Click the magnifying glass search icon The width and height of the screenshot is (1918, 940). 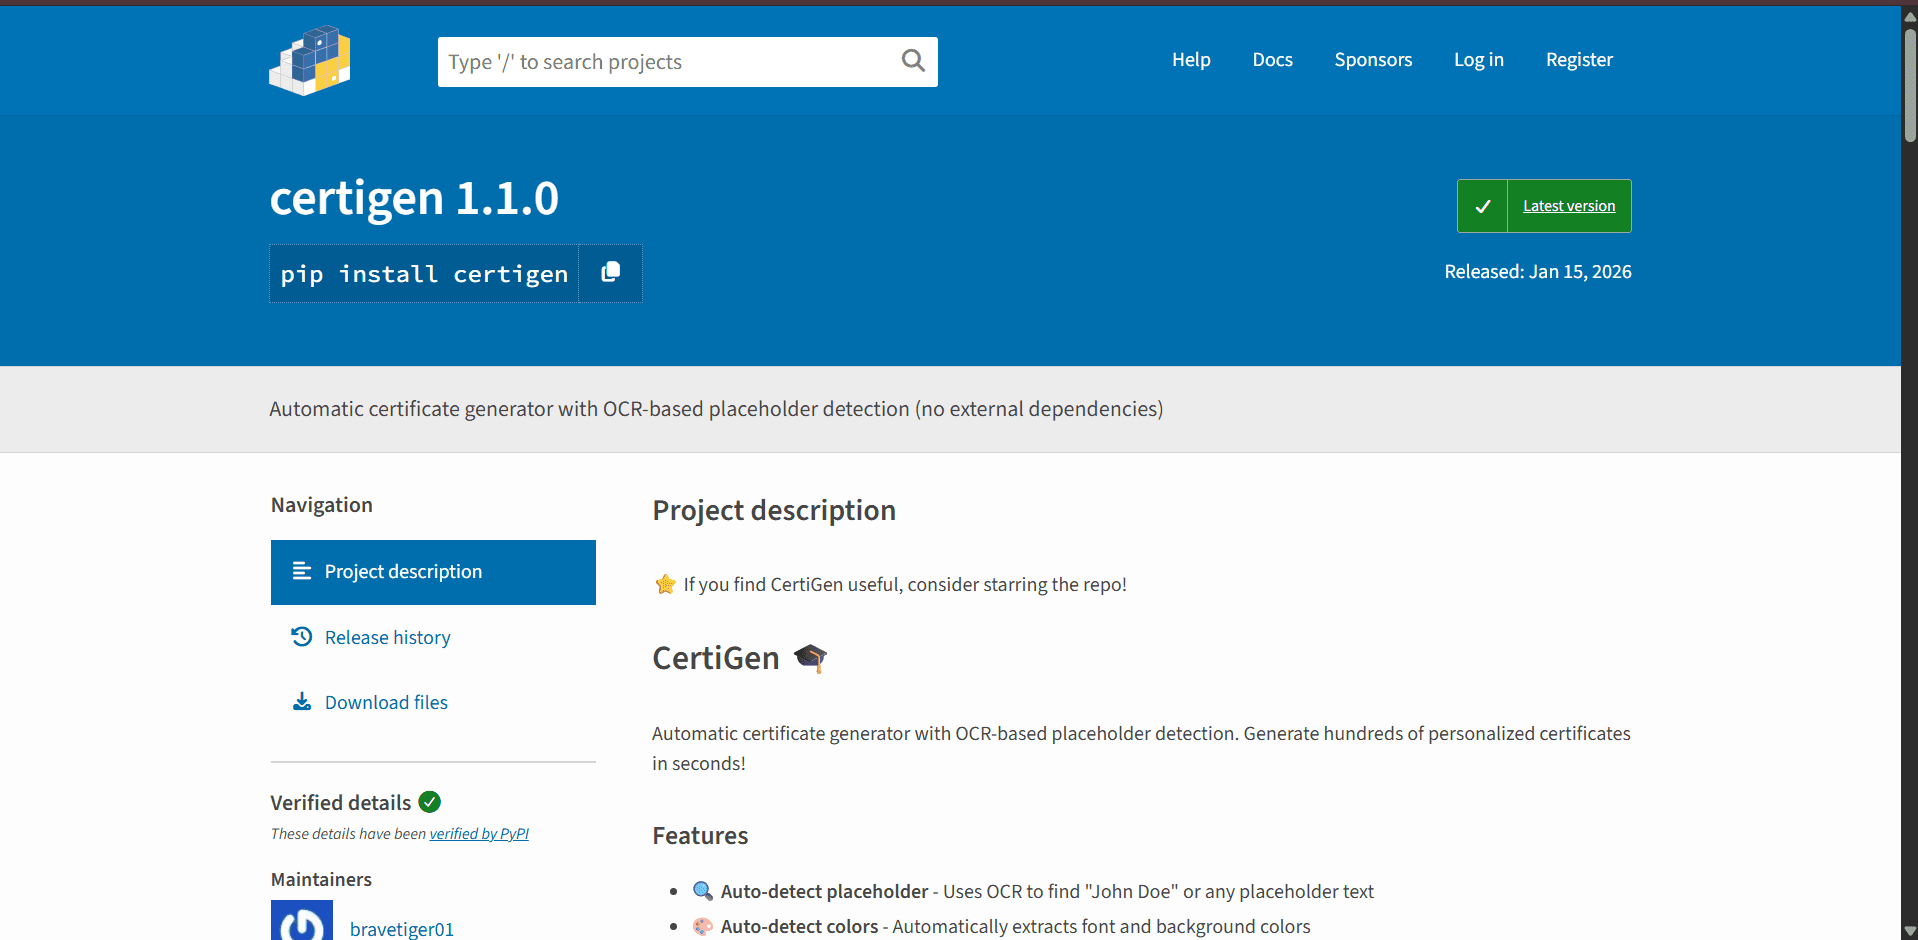point(913,61)
